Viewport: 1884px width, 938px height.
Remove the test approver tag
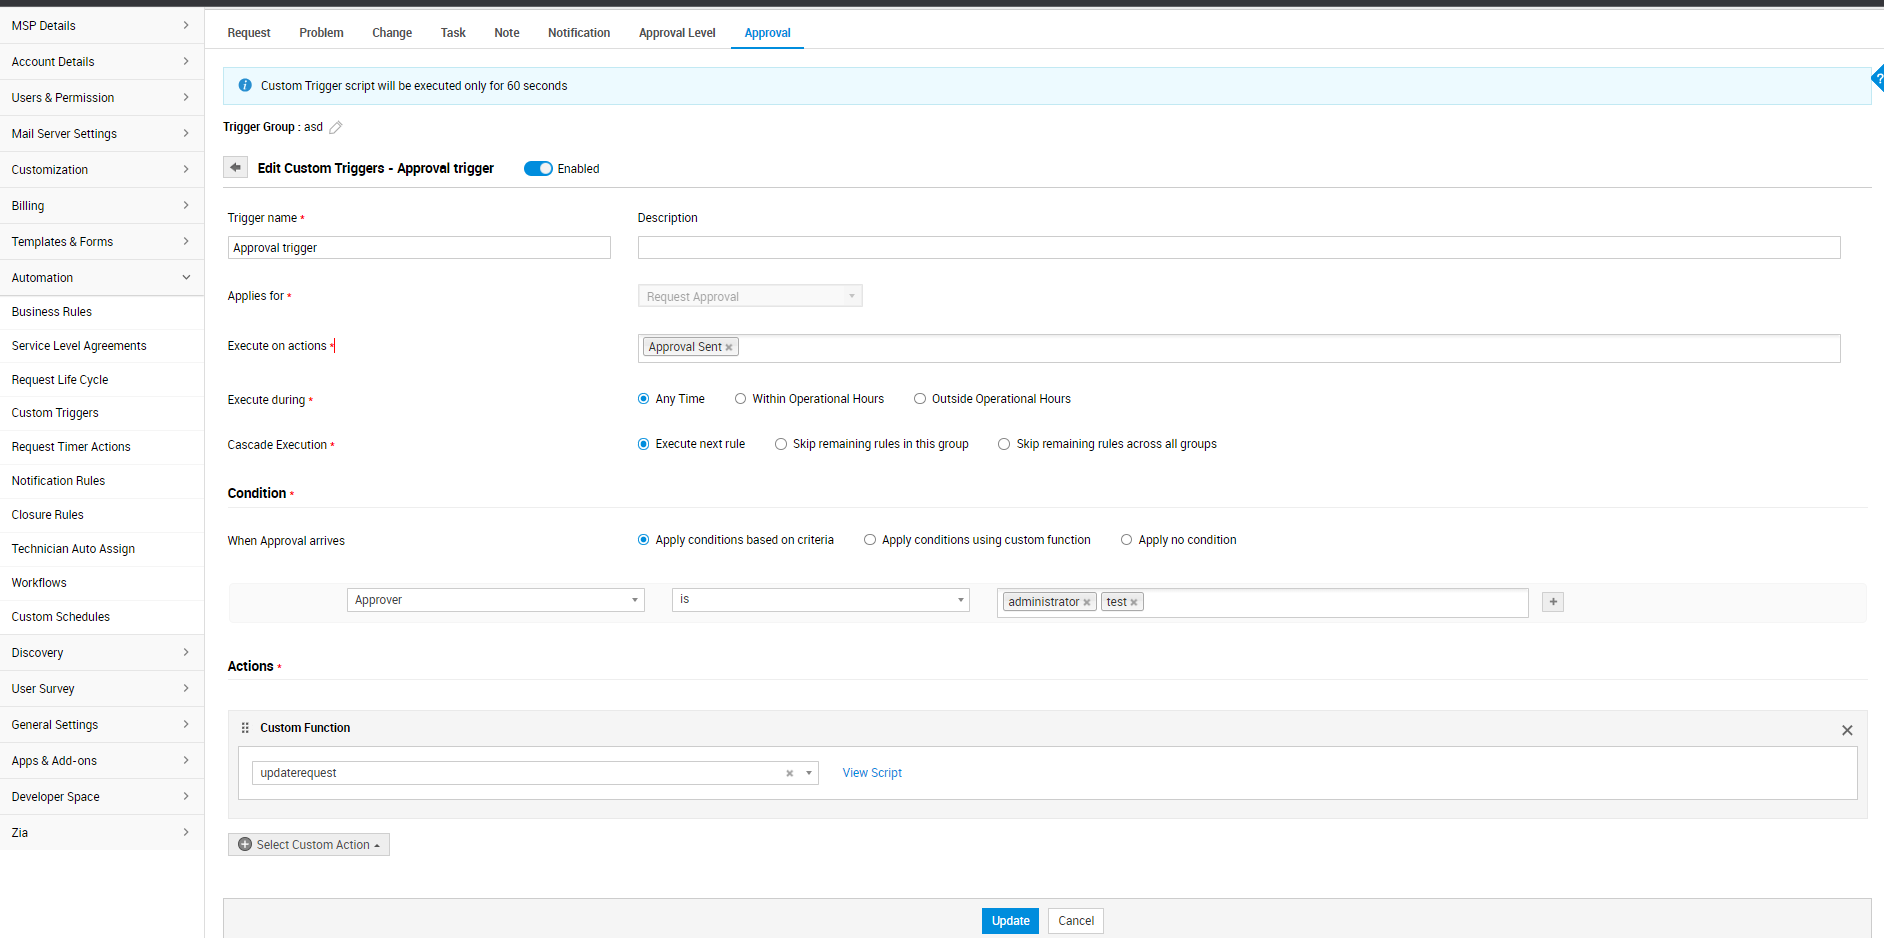1134,603
